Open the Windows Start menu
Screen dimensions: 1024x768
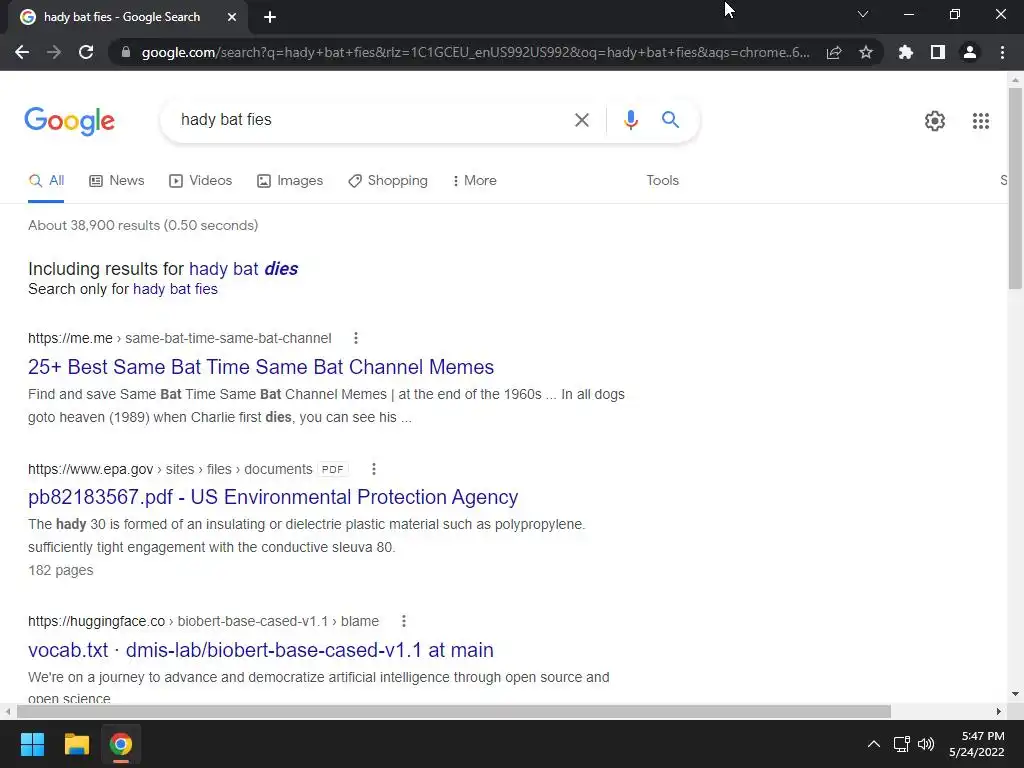(x=32, y=744)
